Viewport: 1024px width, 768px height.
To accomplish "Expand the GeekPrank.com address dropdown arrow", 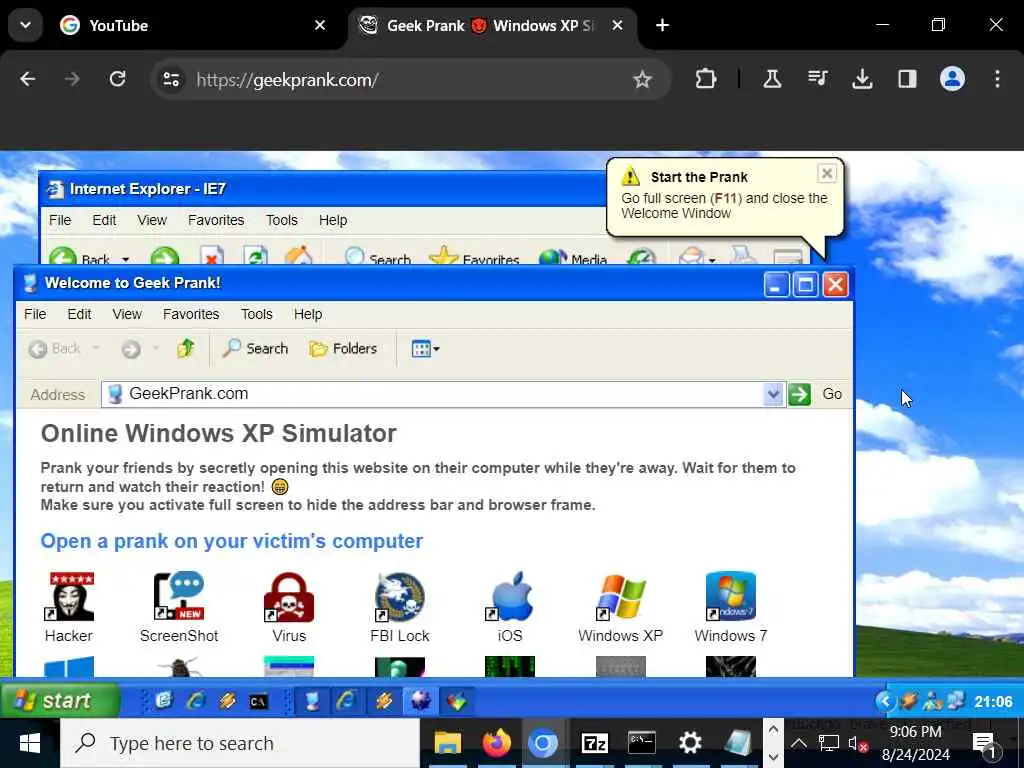I will [773, 394].
